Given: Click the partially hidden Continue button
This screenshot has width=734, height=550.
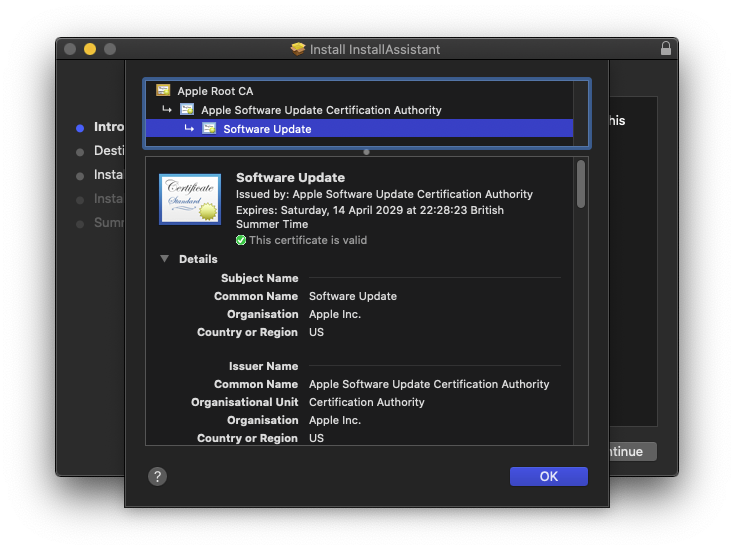Looking at the screenshot, I should (x=633, y=451).
